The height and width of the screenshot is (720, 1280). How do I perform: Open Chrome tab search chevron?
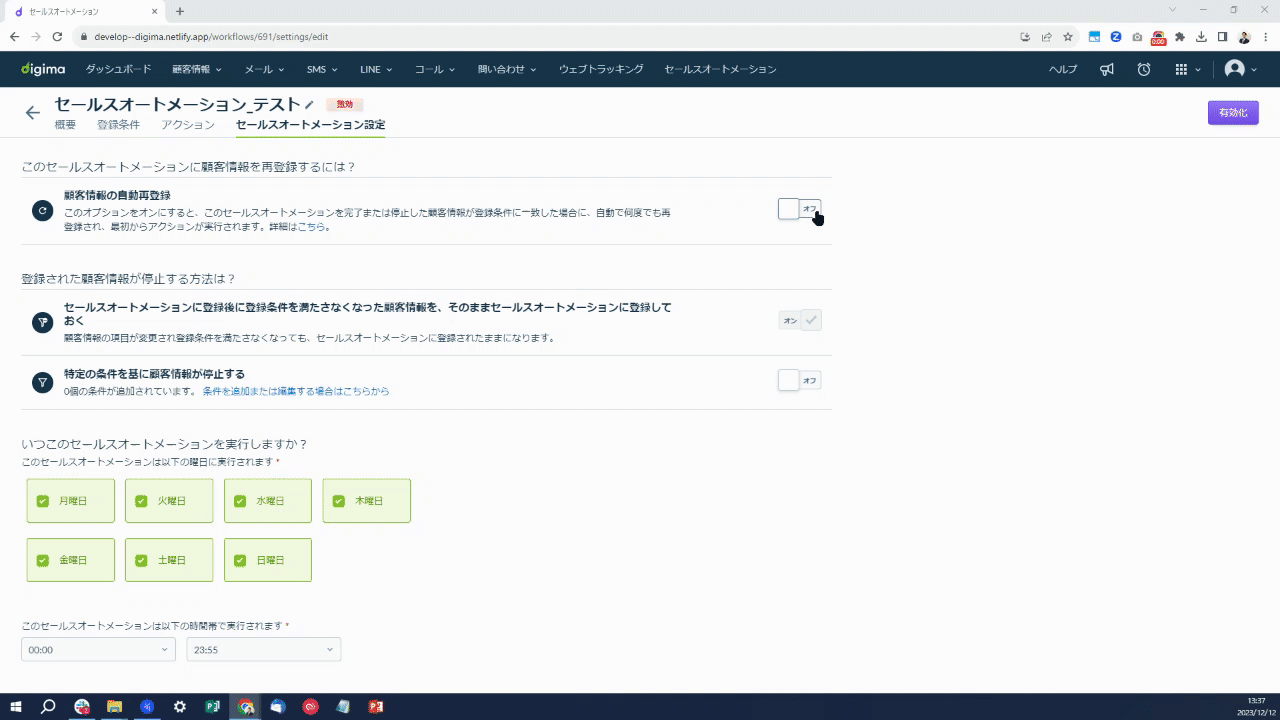tap(1172, 10)
